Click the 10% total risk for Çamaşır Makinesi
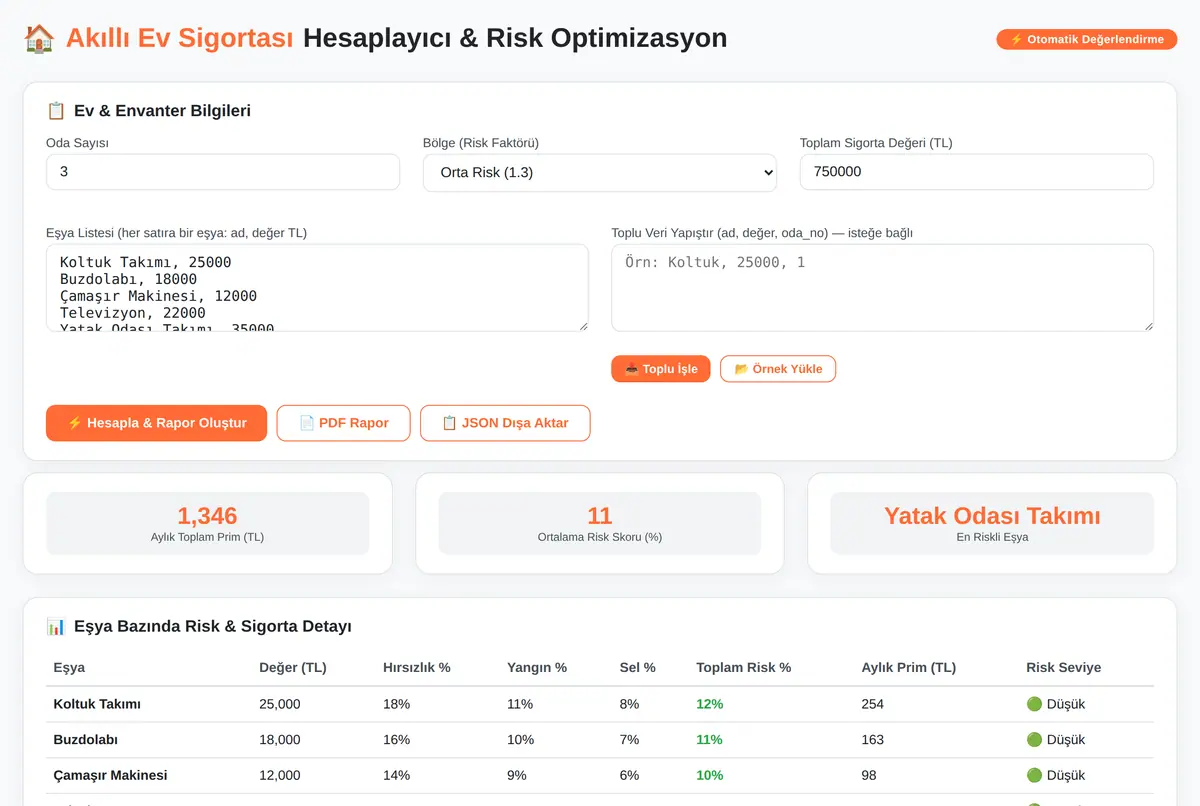Viewport: 1200px width, 806px height. tap(710, 775)
